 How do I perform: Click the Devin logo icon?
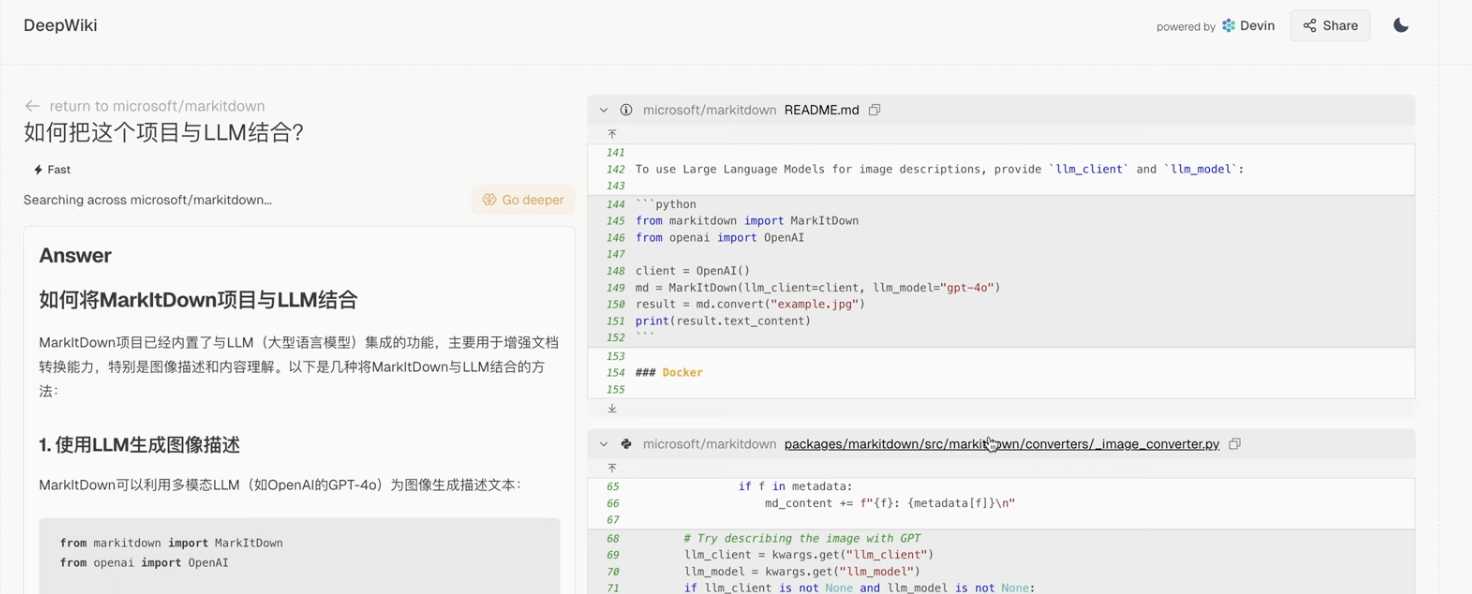point(1229,26)
